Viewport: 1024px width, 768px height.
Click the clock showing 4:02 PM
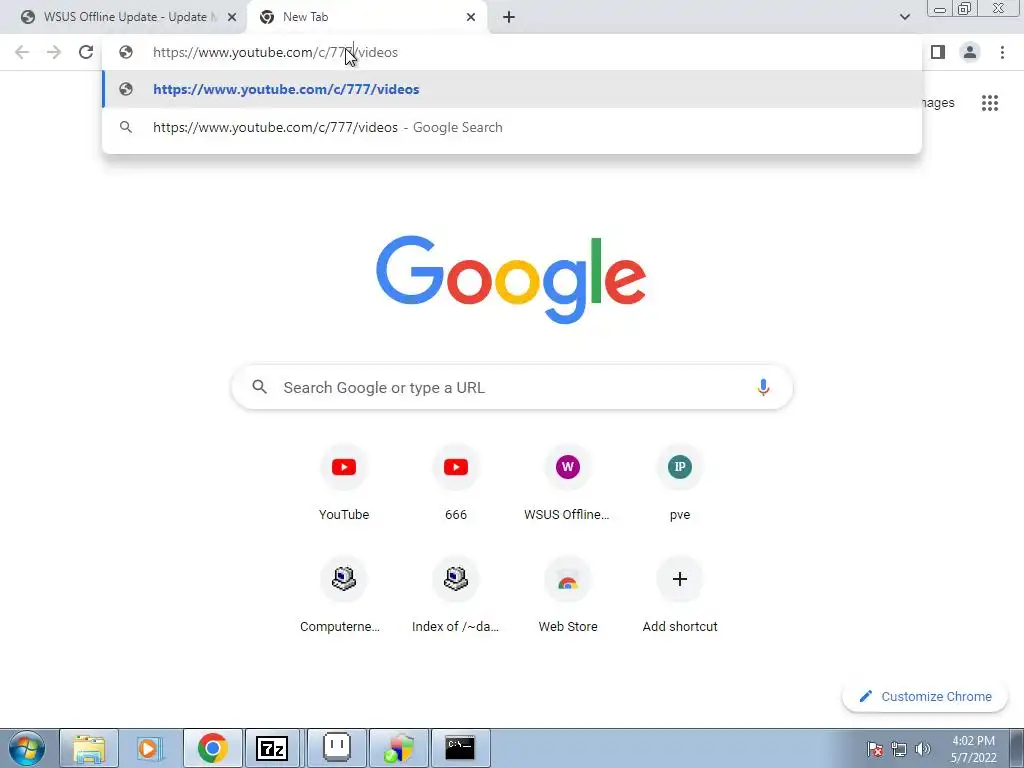[973, 749]
